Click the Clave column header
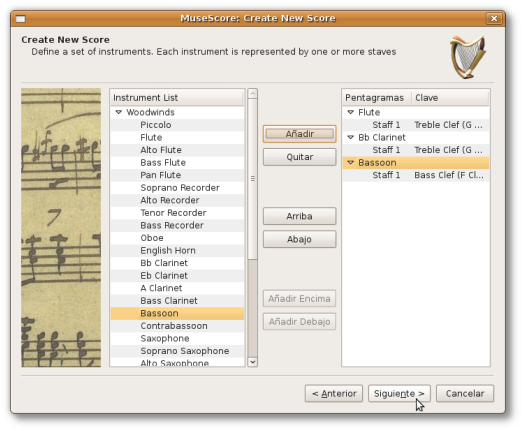The image size is (523, 431). click(450, 98)
